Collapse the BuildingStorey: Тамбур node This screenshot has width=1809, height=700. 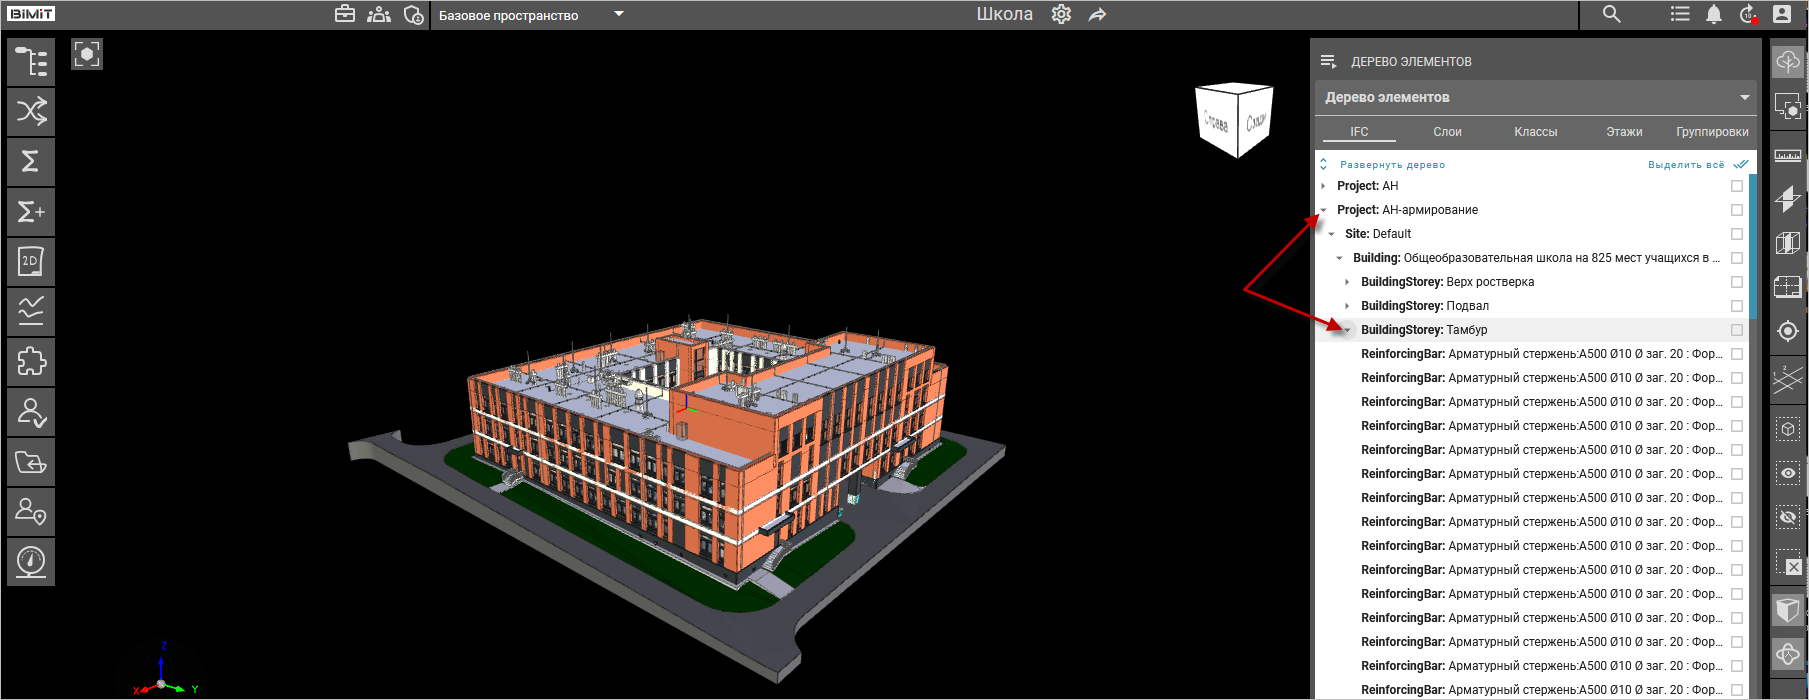click(x=1348, y=330)
